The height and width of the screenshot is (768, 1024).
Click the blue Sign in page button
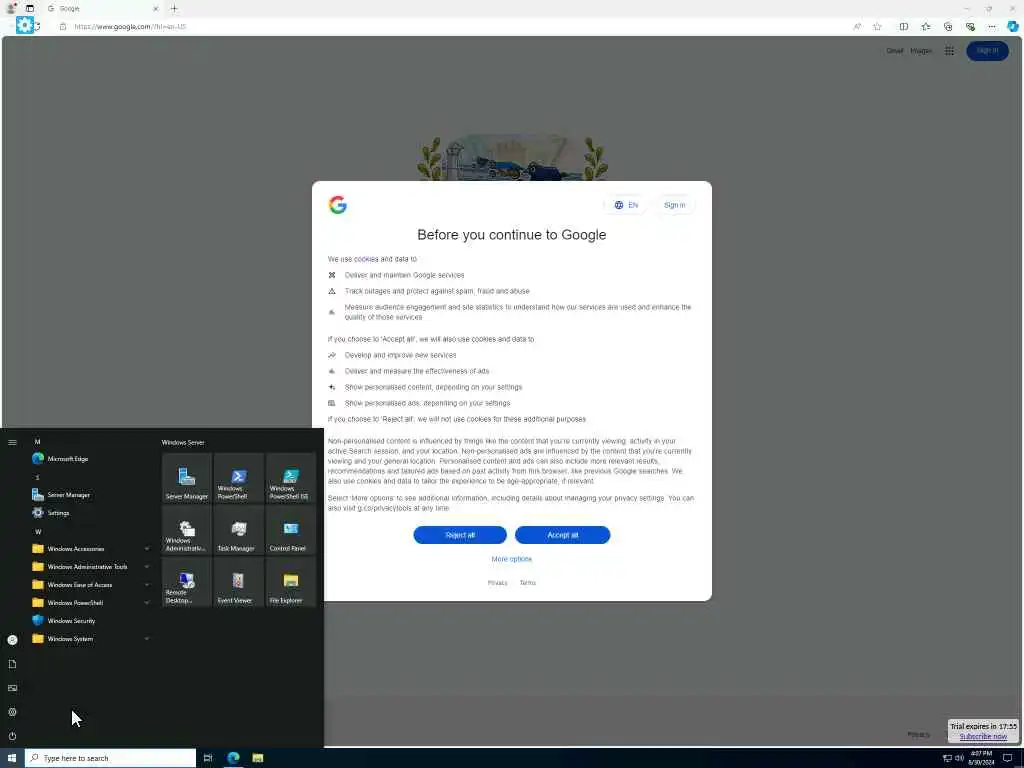[987, 51]
